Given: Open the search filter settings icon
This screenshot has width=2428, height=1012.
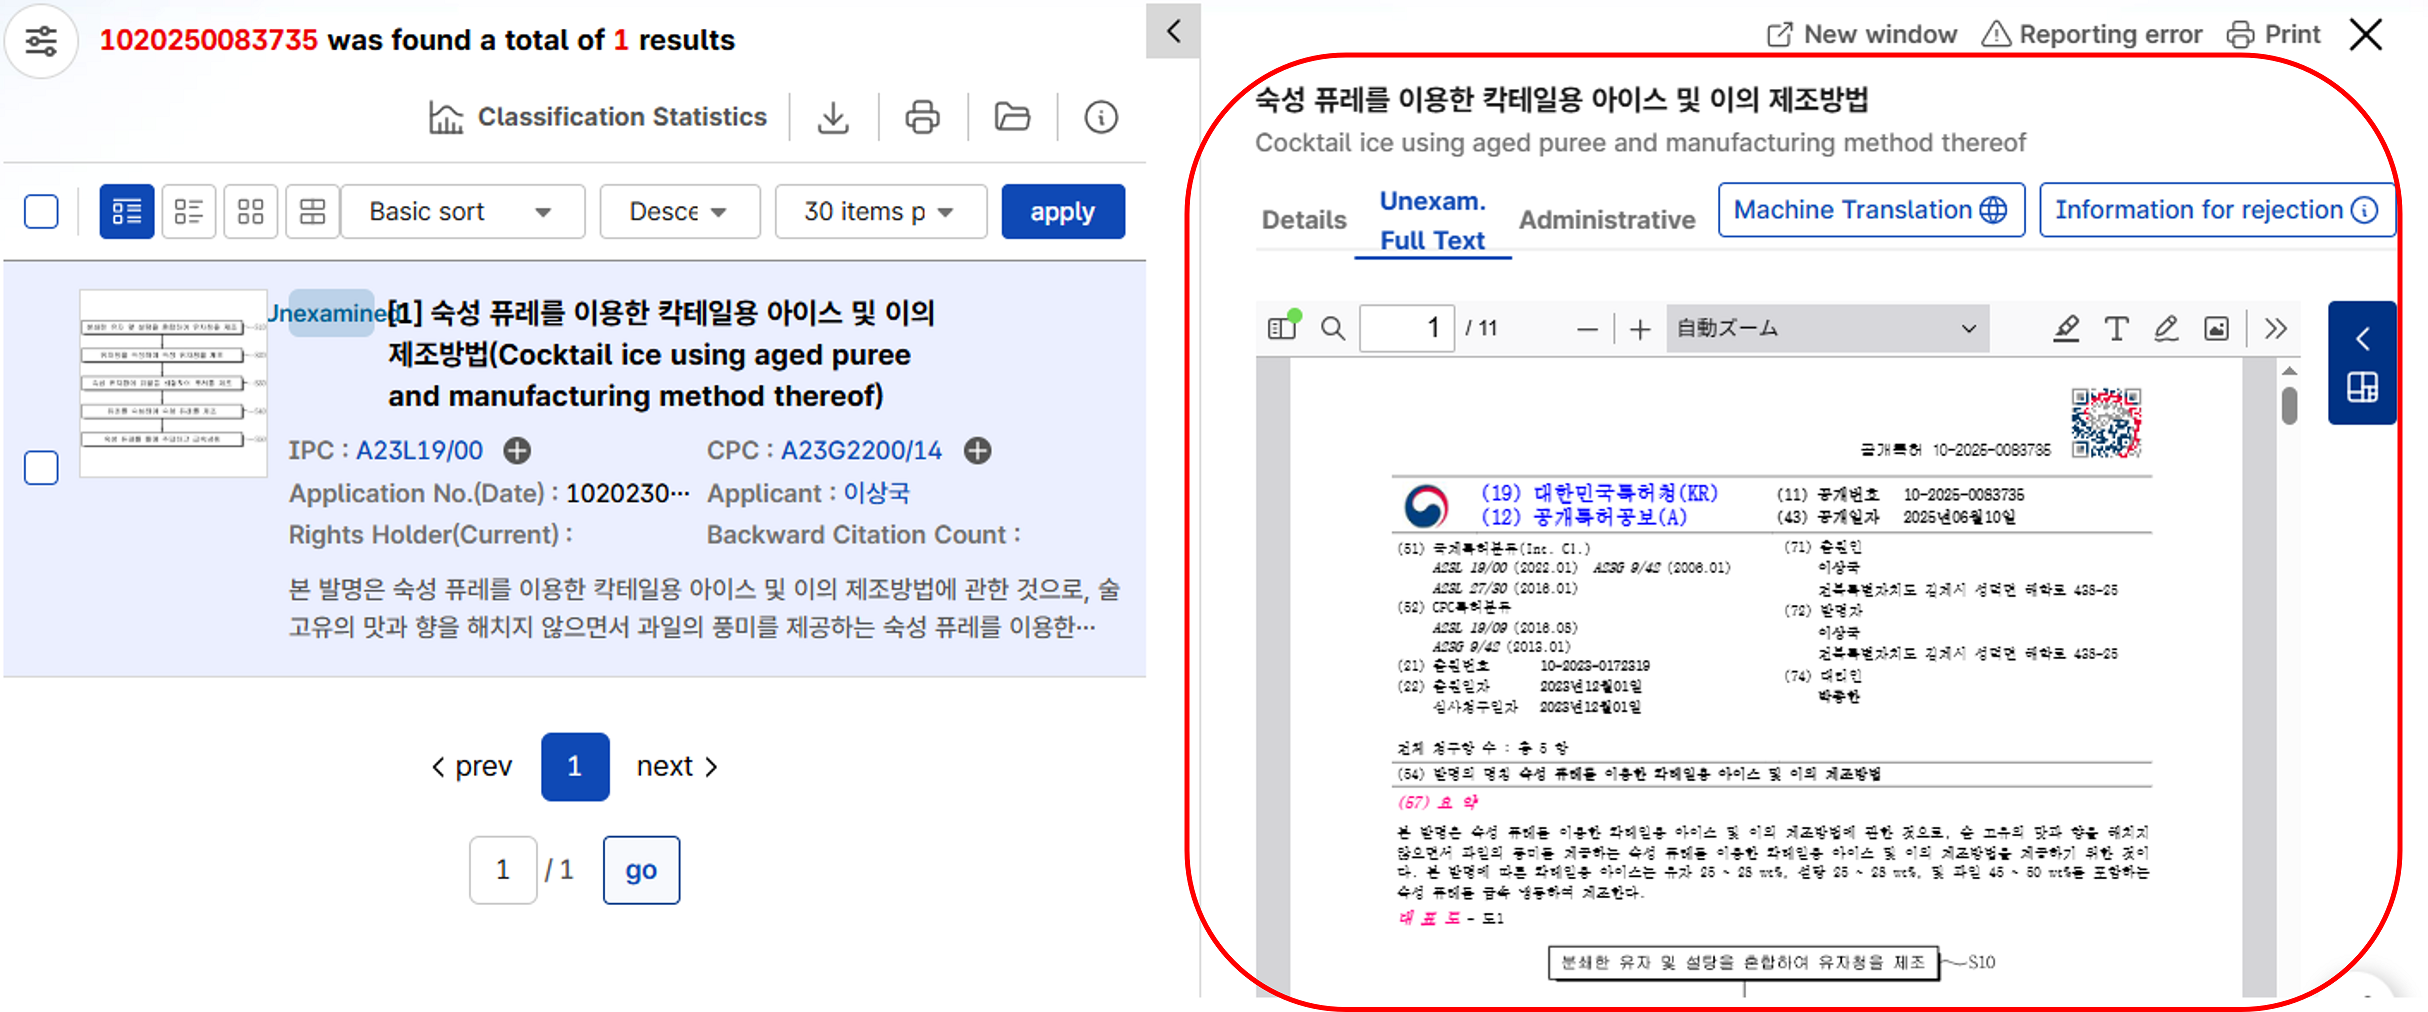Looking at the screenshot, I should click(x=41, y=41).
